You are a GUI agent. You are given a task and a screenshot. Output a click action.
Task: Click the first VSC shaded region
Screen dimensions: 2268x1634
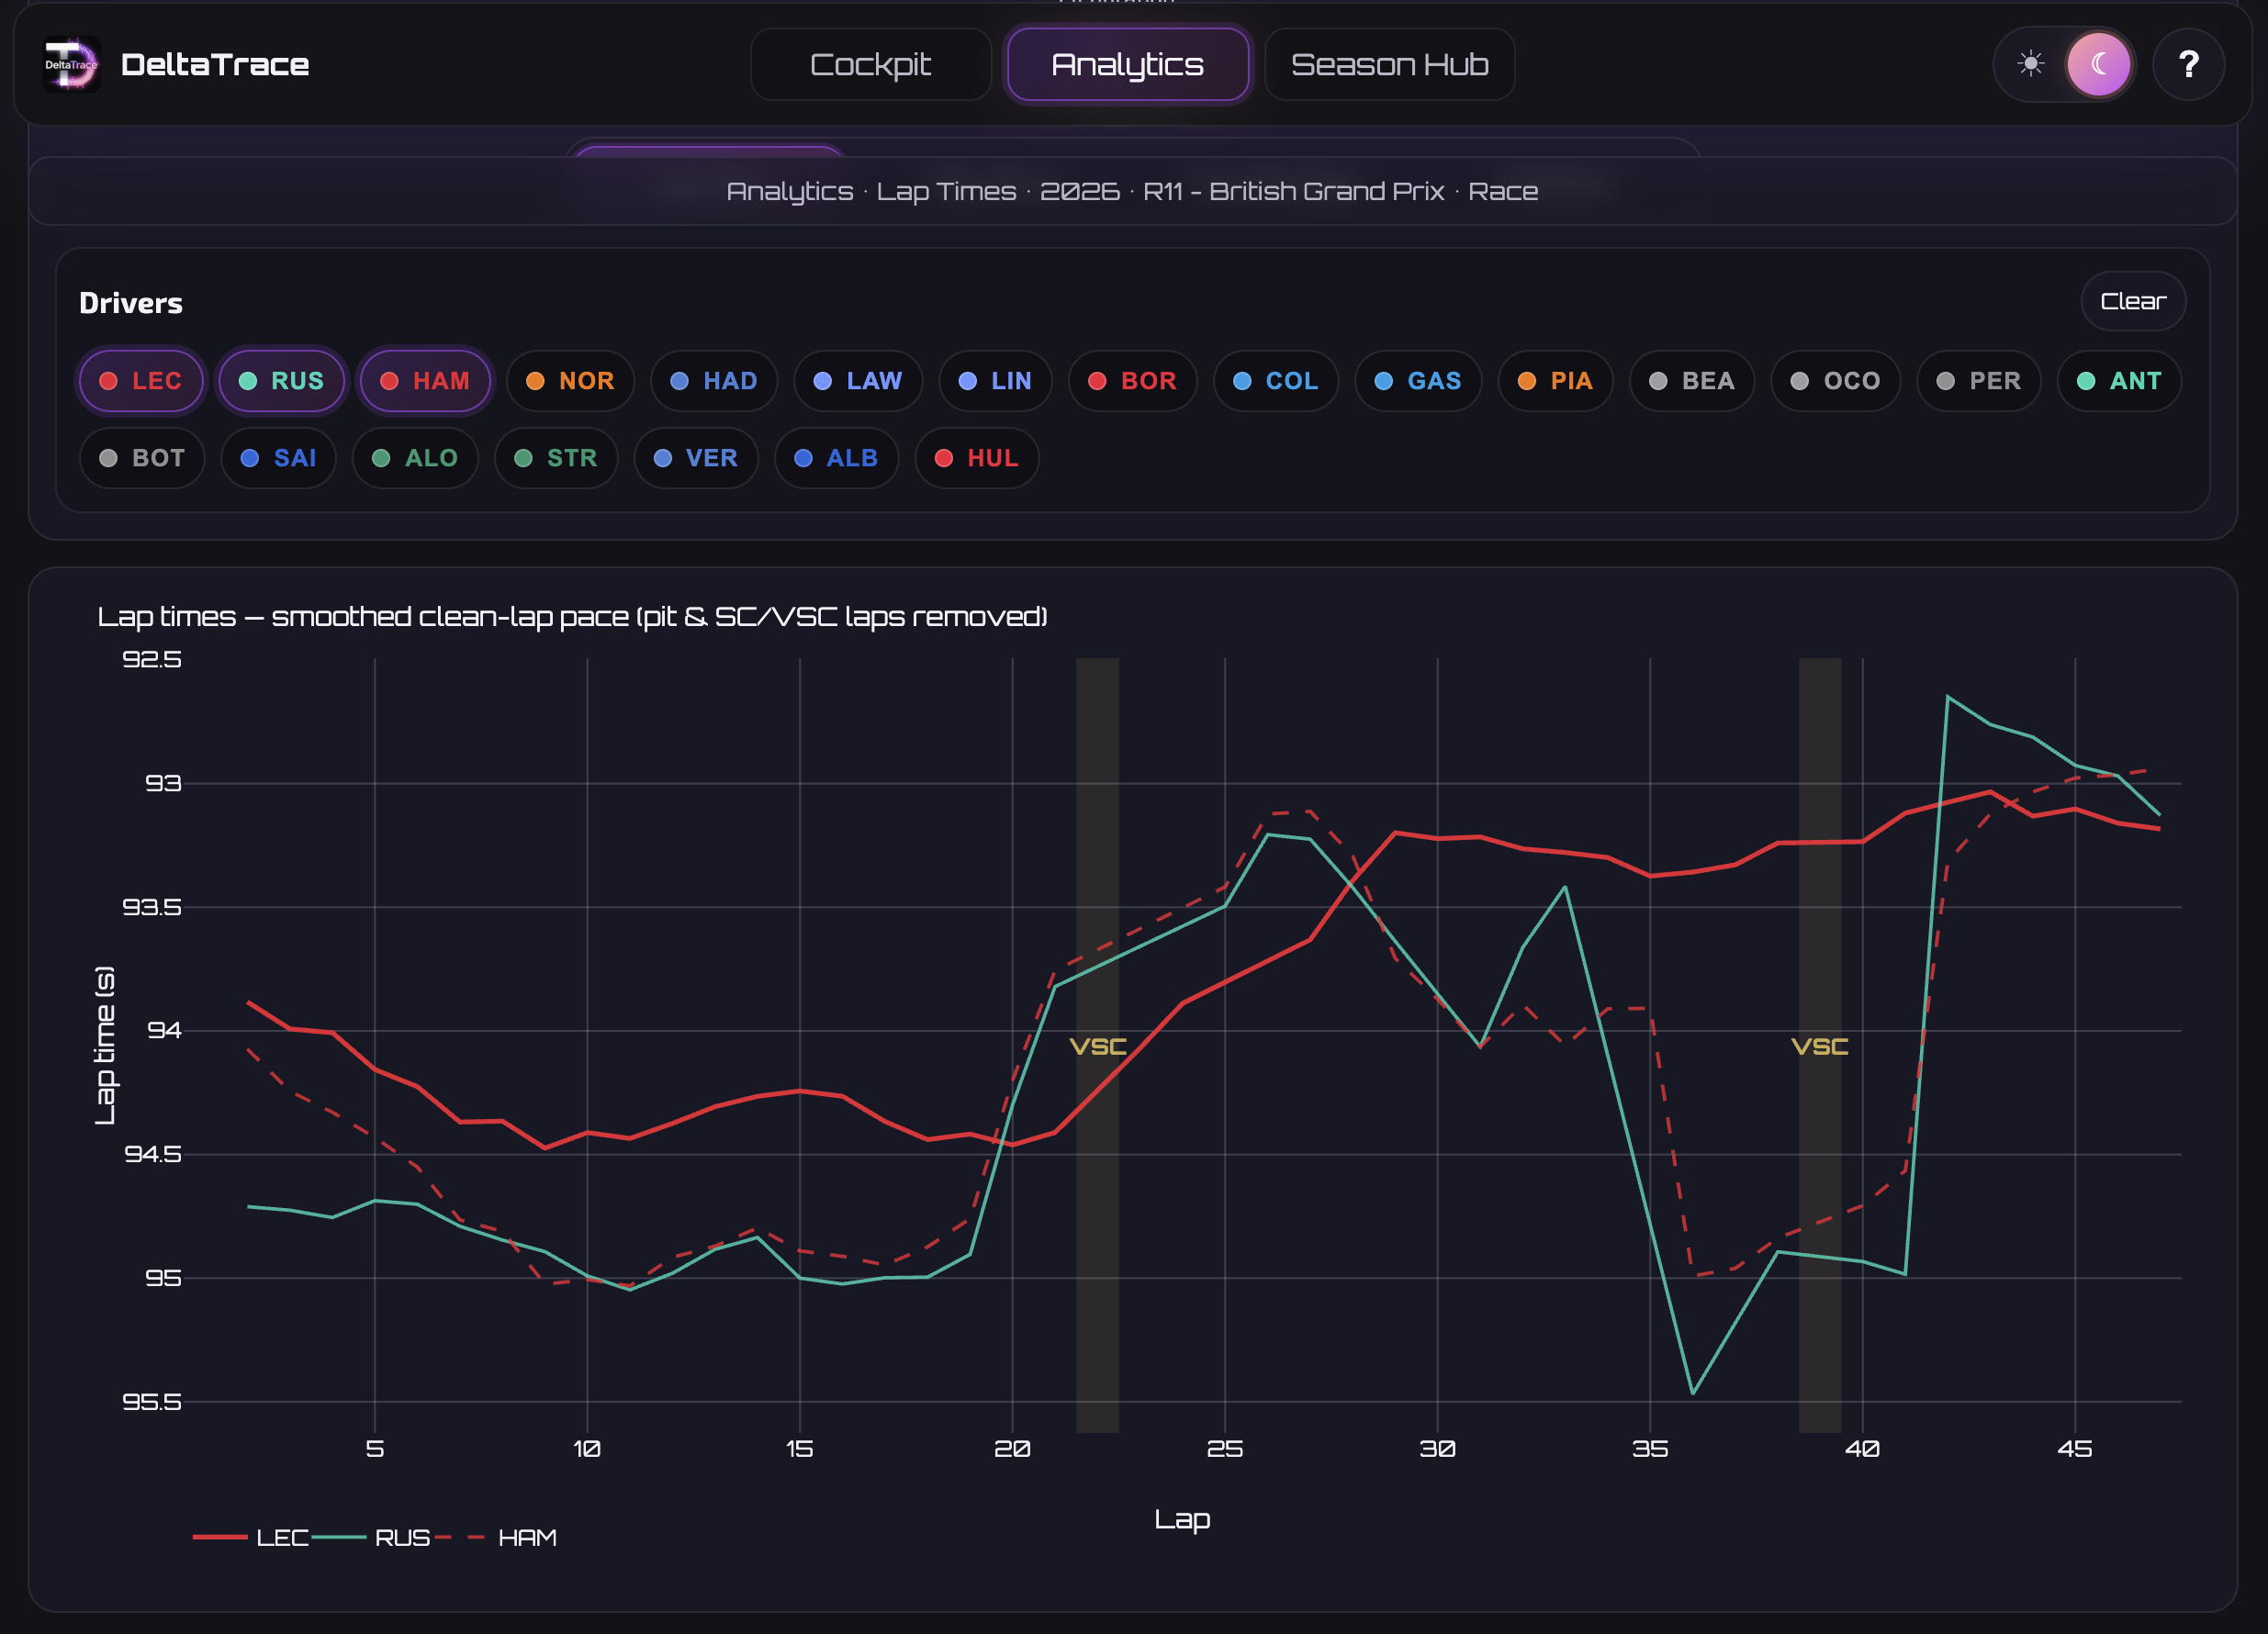[1097, 1044]
